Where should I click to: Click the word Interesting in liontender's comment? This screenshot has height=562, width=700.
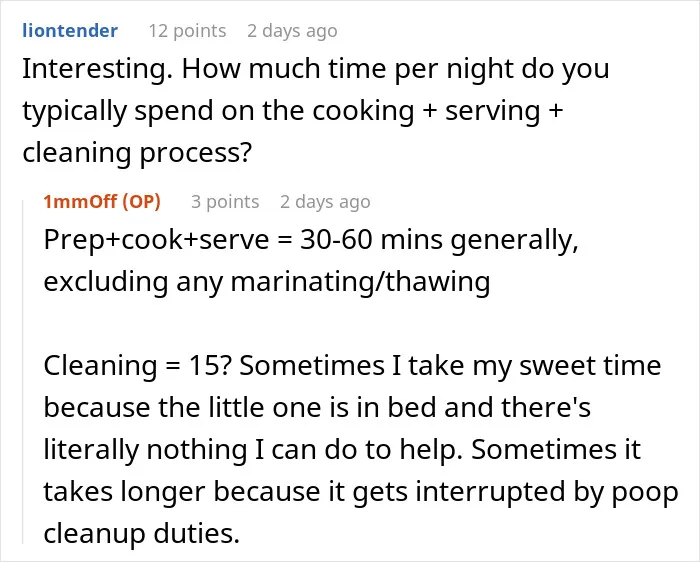click(x=94, y=69)
